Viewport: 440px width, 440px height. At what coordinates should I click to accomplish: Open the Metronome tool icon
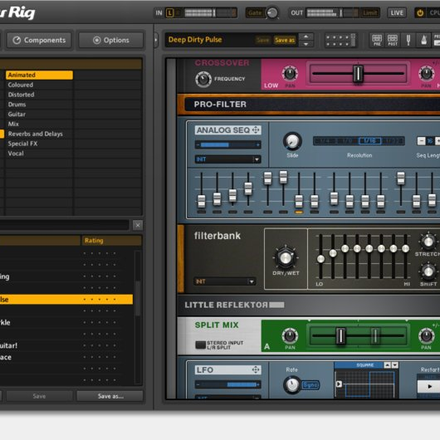point(424,40)
